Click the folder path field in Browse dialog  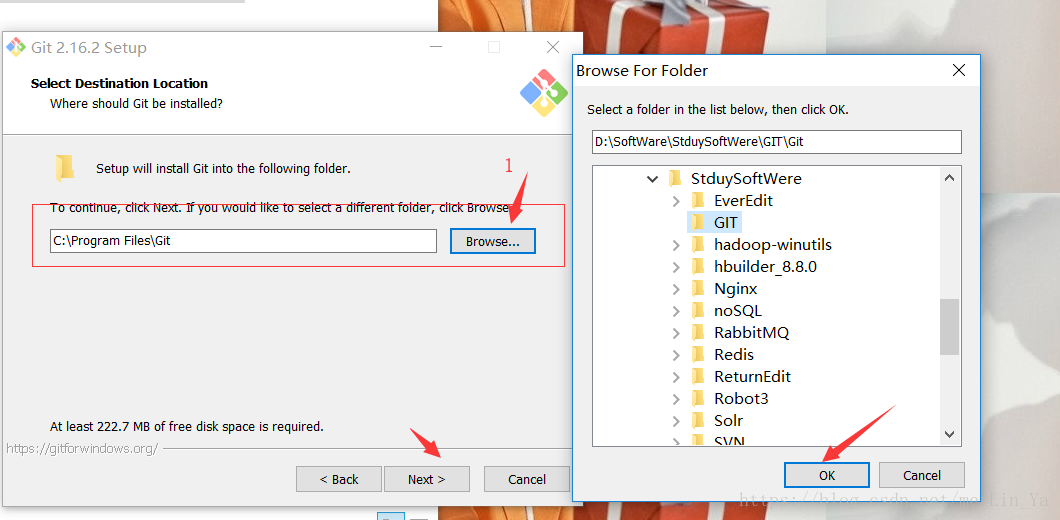click(x=777, y=142)
